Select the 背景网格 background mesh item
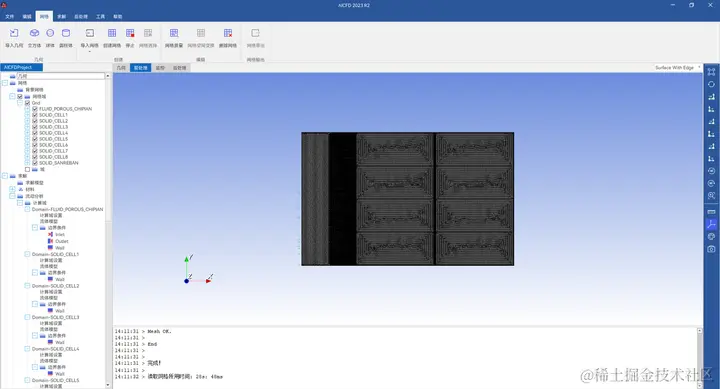The height and width of the screenshot is (389, 720). (34, 90)
